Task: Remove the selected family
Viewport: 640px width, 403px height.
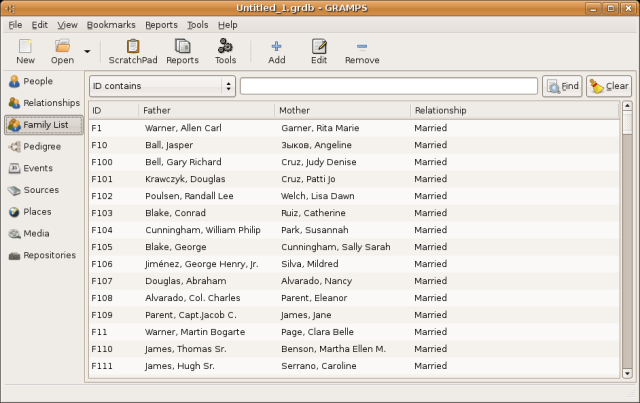Action: (x=362, y=51)
